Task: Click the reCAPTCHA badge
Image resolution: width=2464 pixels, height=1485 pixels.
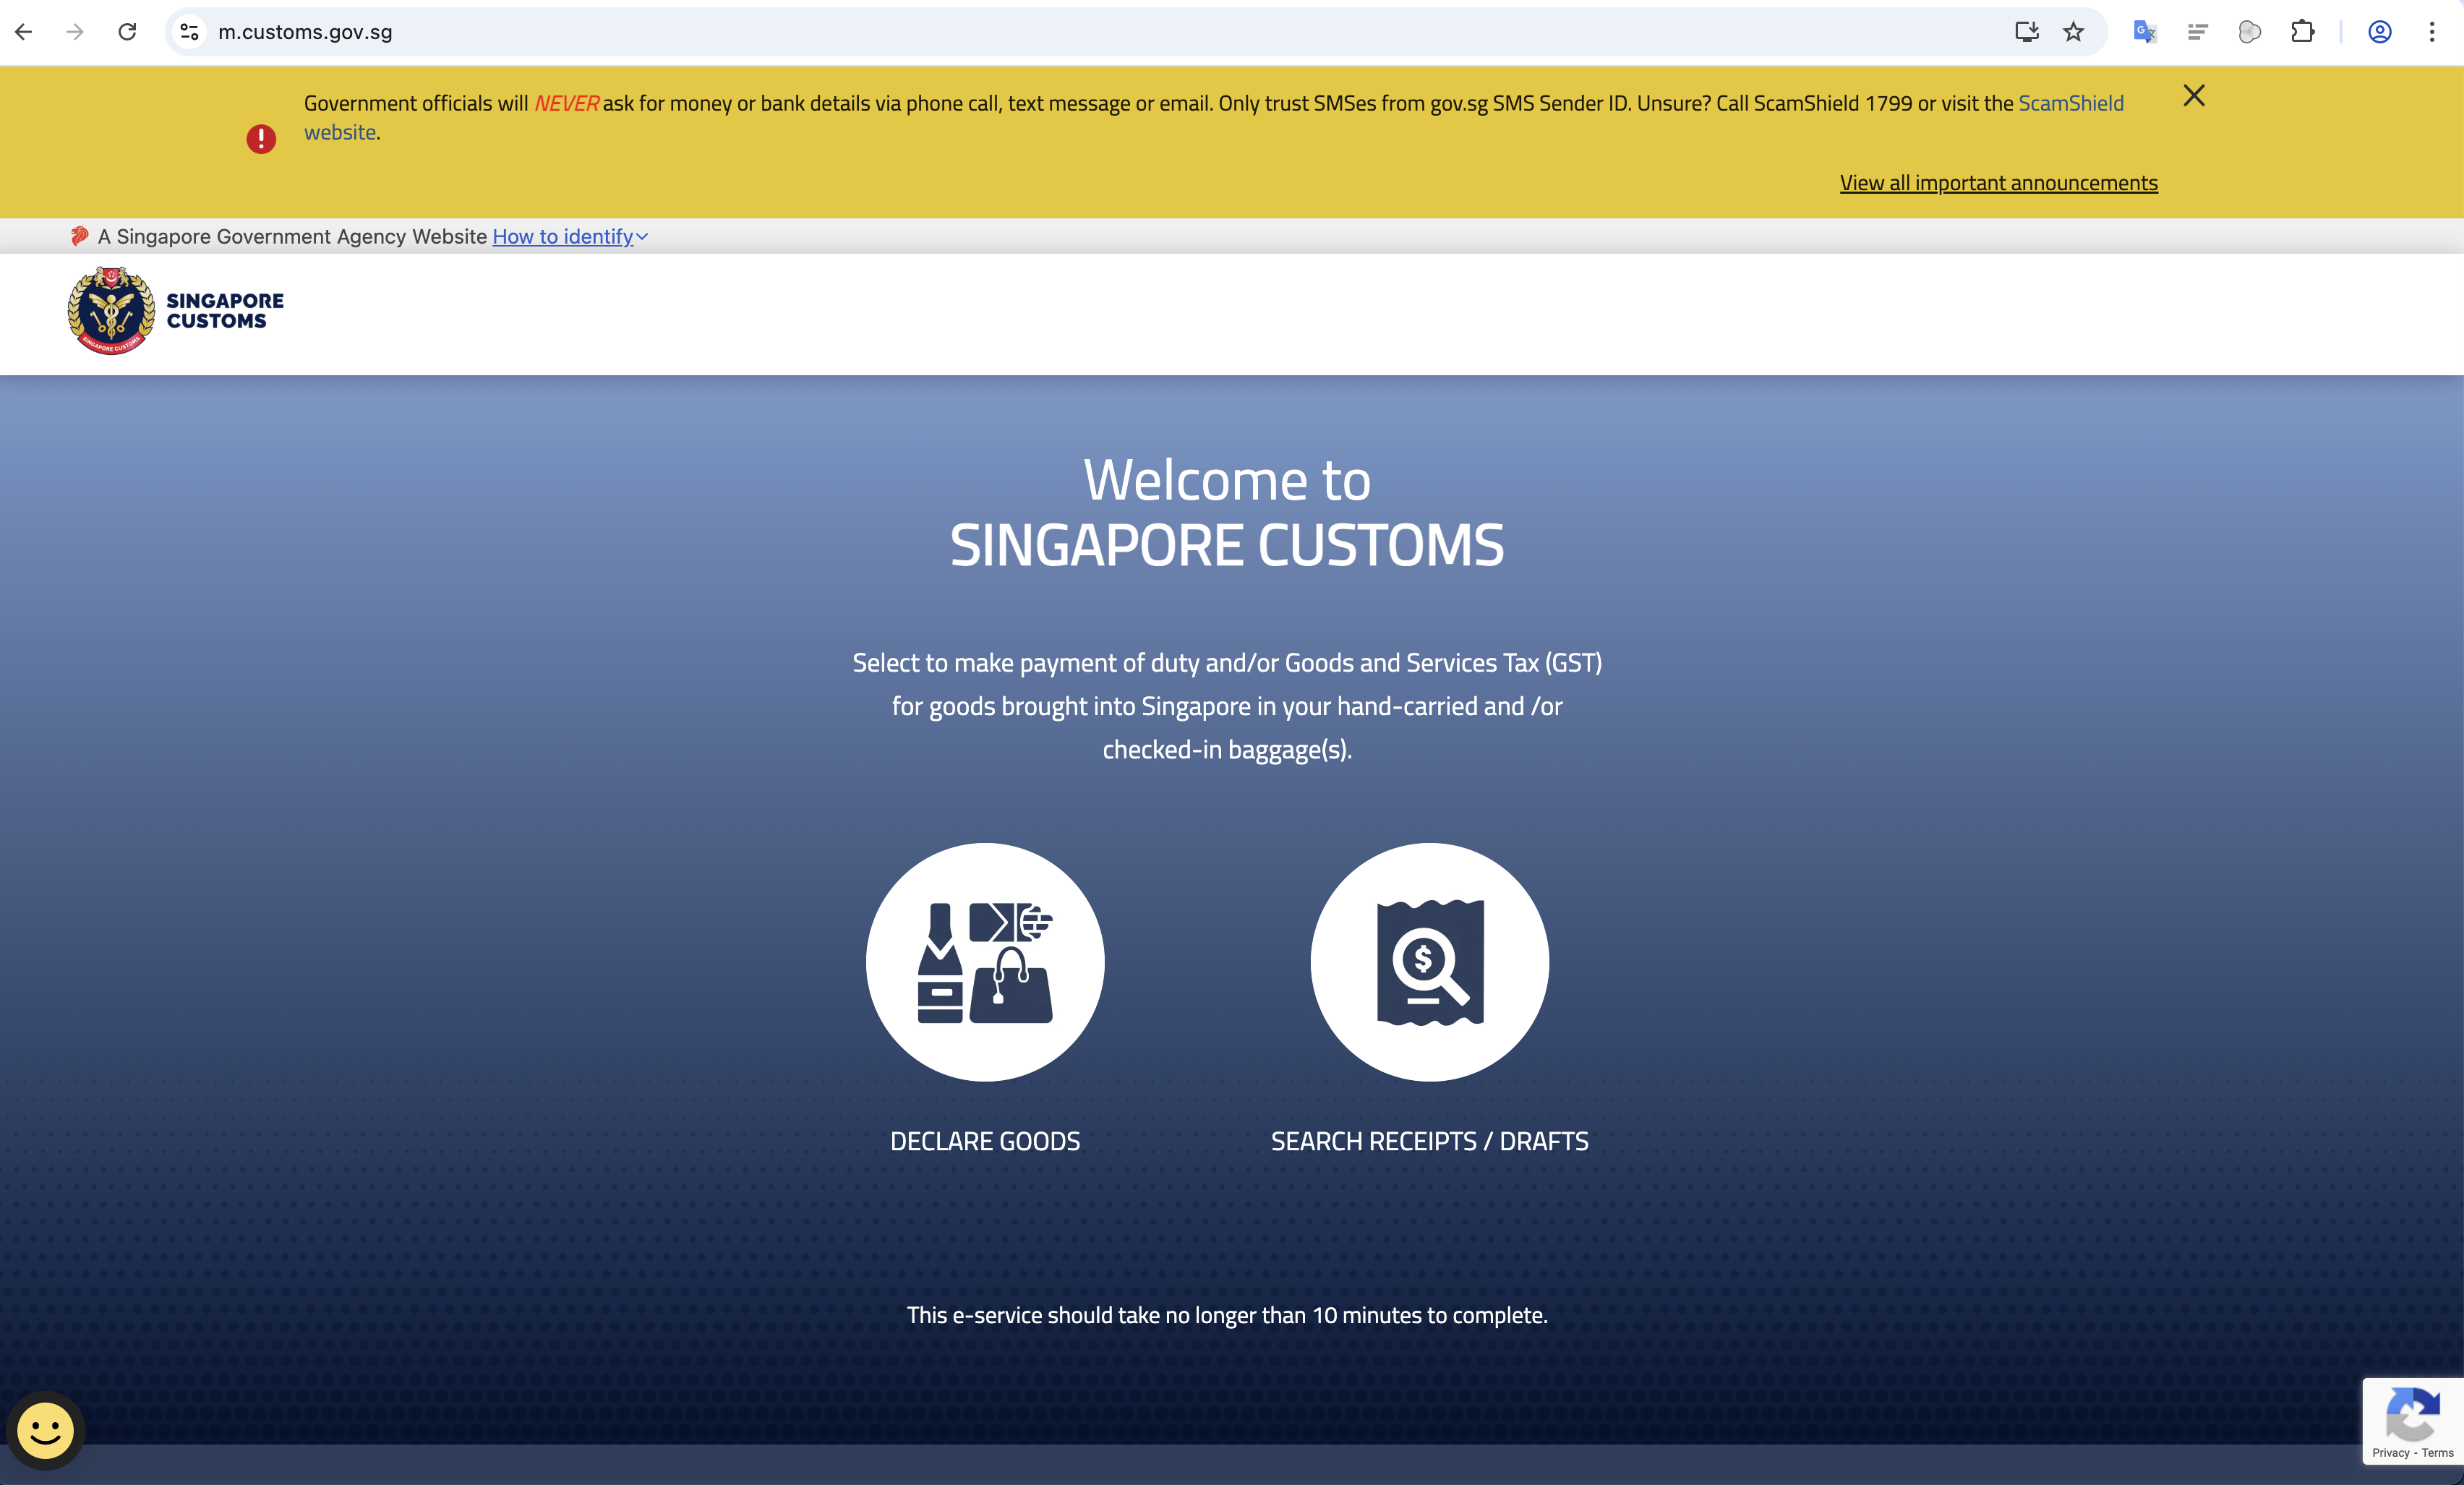Action: click(2414, 1420)
